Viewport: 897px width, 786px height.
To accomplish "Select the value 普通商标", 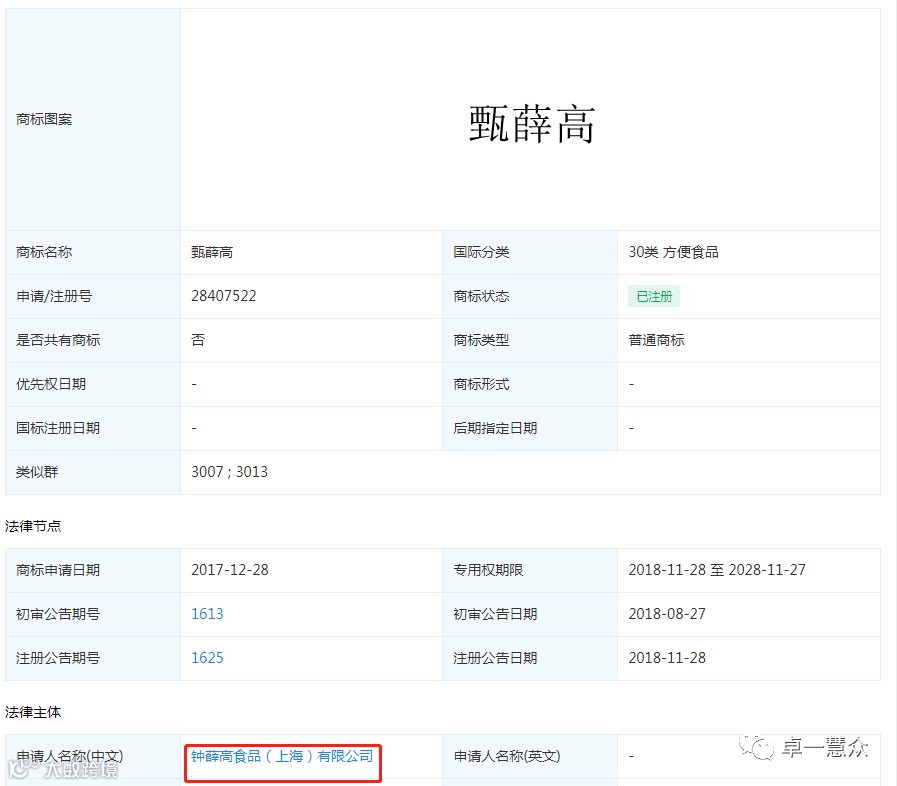I will [x=656, y=340].
